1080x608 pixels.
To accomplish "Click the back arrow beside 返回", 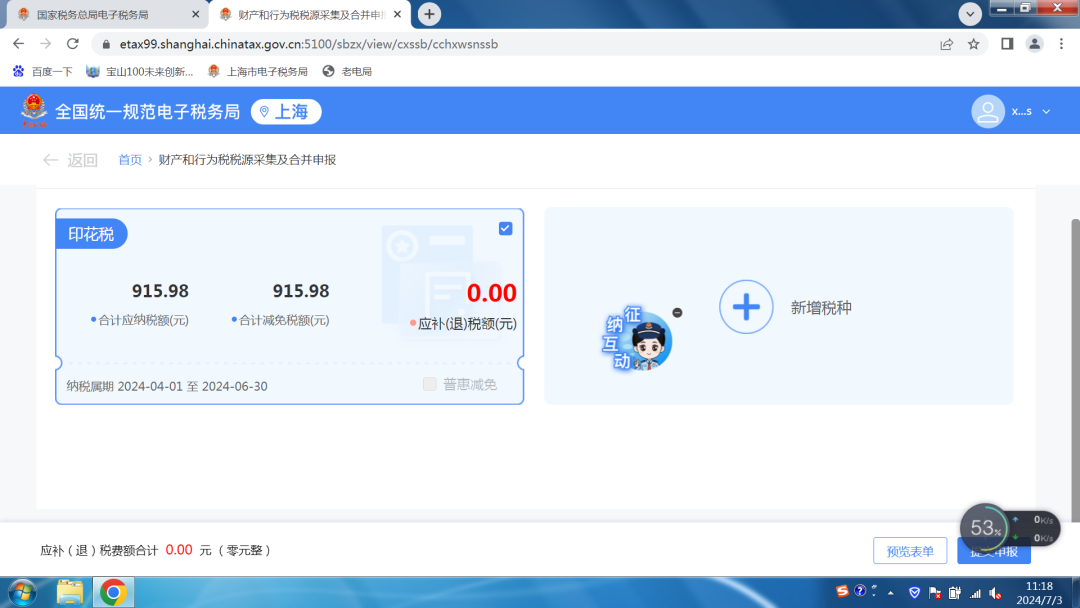I will tap(50, 159).
